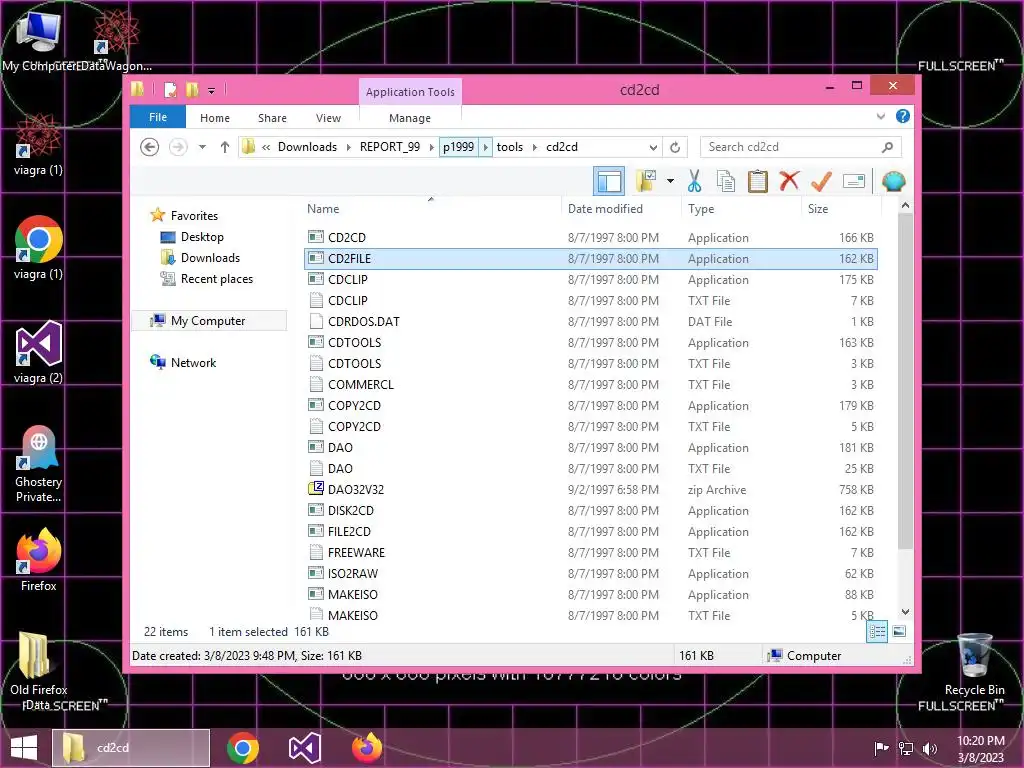Image resolution: width=1024 pixels, height=768 pixels.
Task: Select the ISO2RAW application
Action: tap(590, 573)
